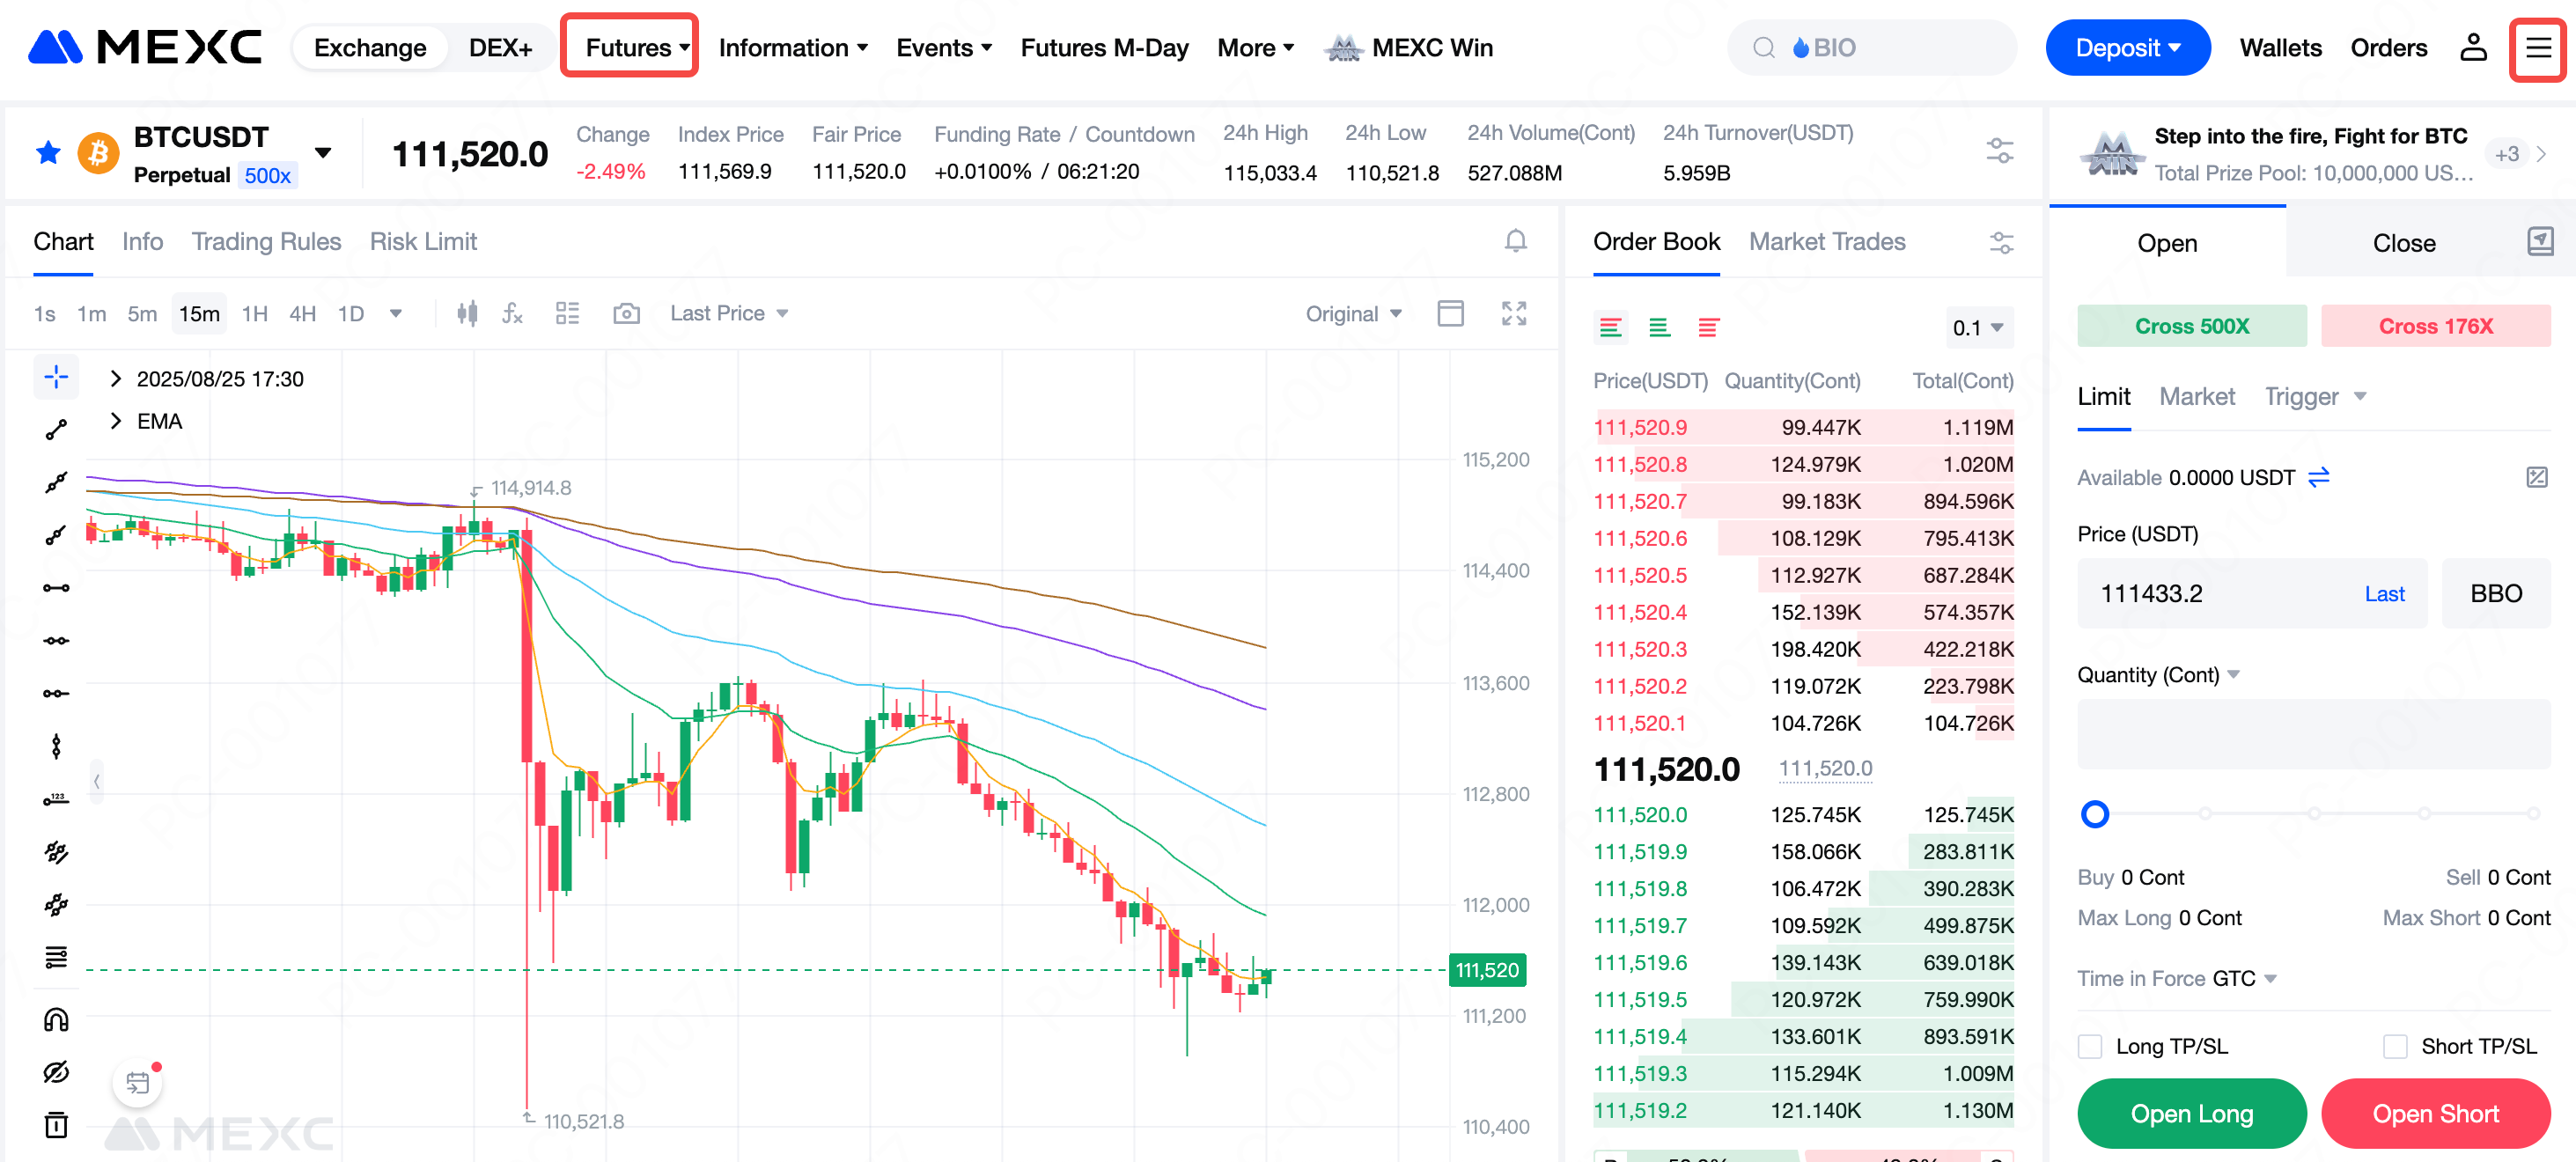The height and width of the screenshot is (1162, 2576).
Task: Open the indicators fx icon
Action: 512,314
